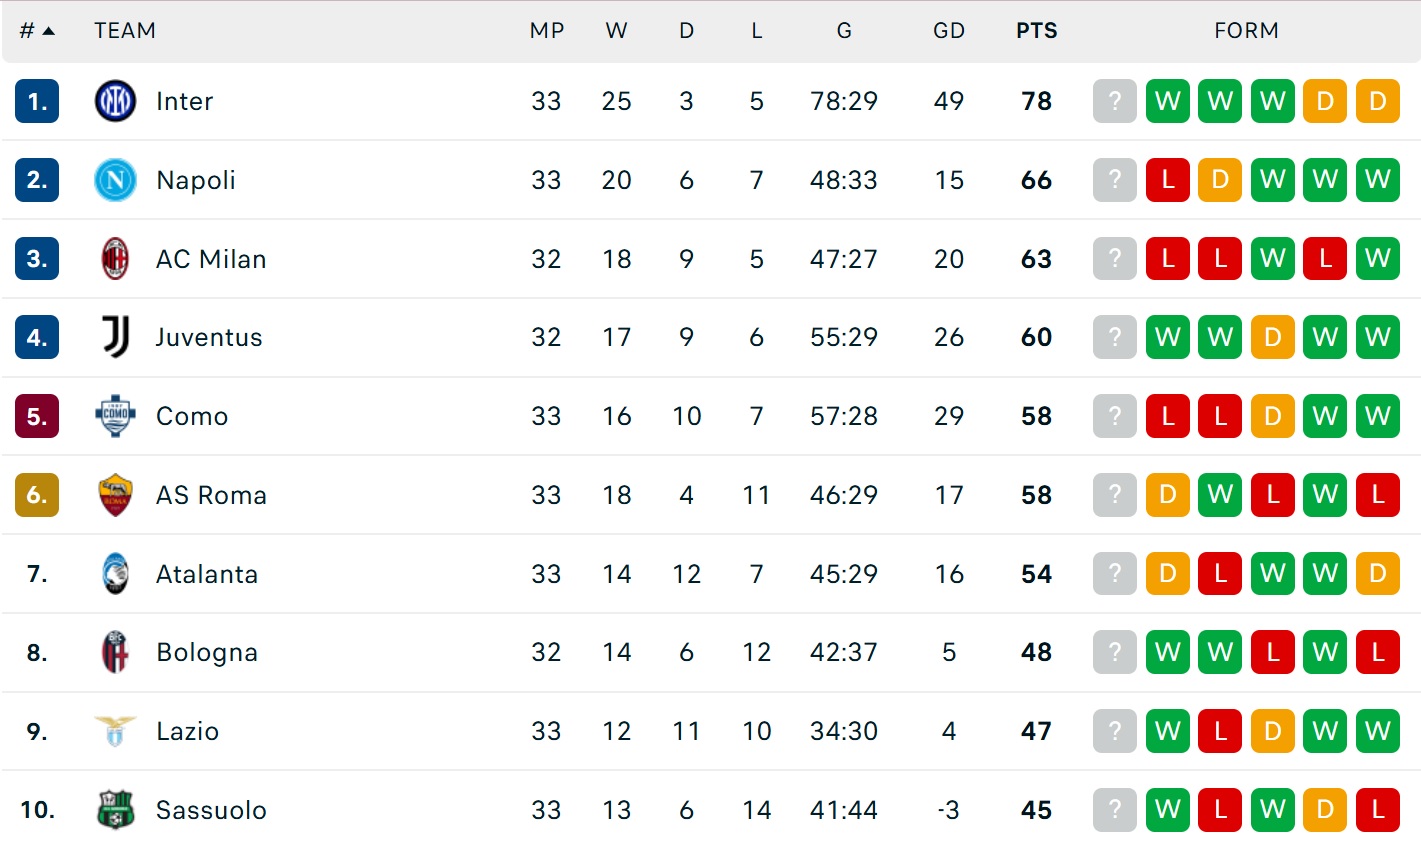This screenshot has height=844, width=1421.
Task: Click the Napoli club logo
Action: (x=115, y=180)
